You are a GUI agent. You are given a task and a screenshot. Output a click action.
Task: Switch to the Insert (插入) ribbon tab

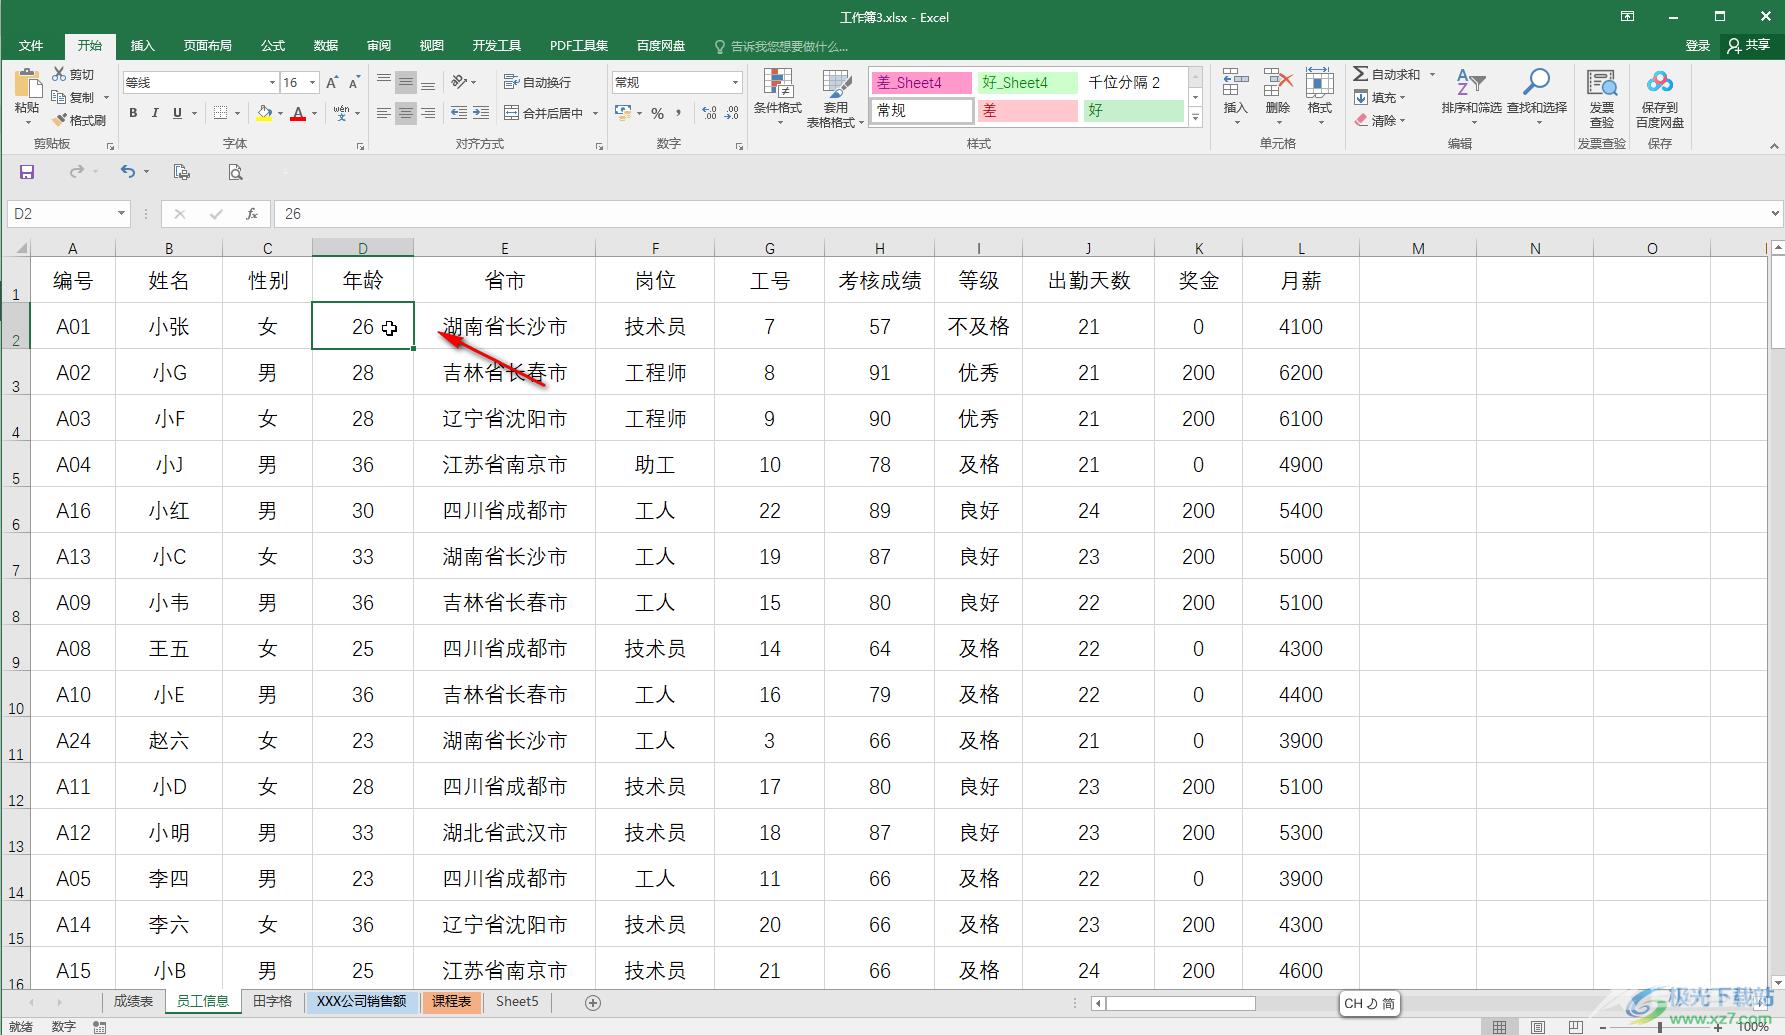click(143, 45)
